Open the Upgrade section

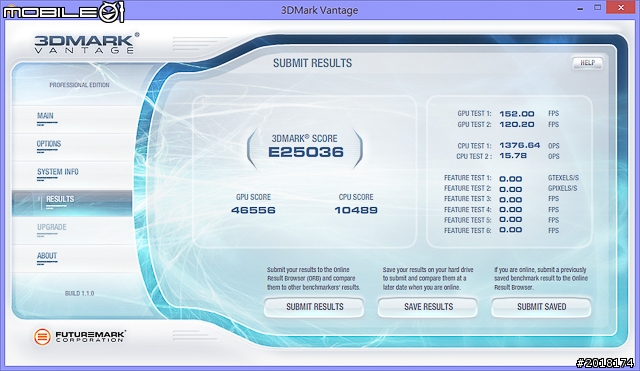(51, 227)
